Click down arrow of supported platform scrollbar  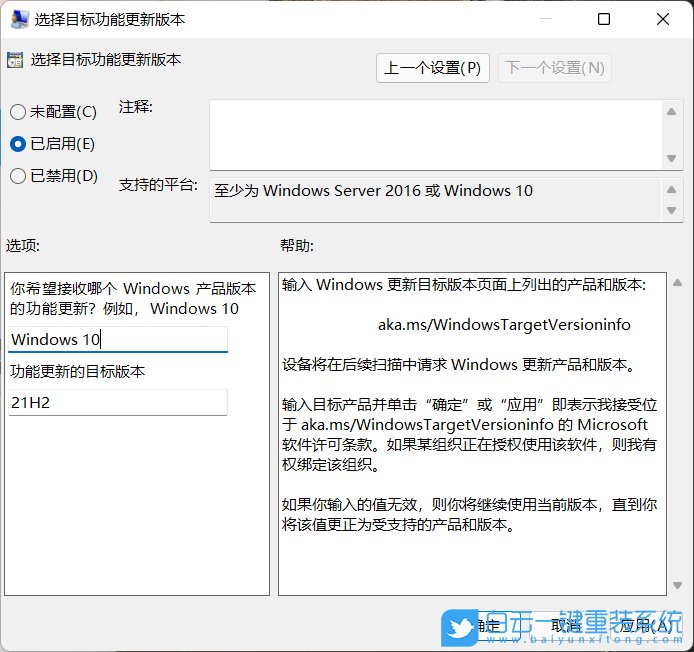click(x=671, y=210)
